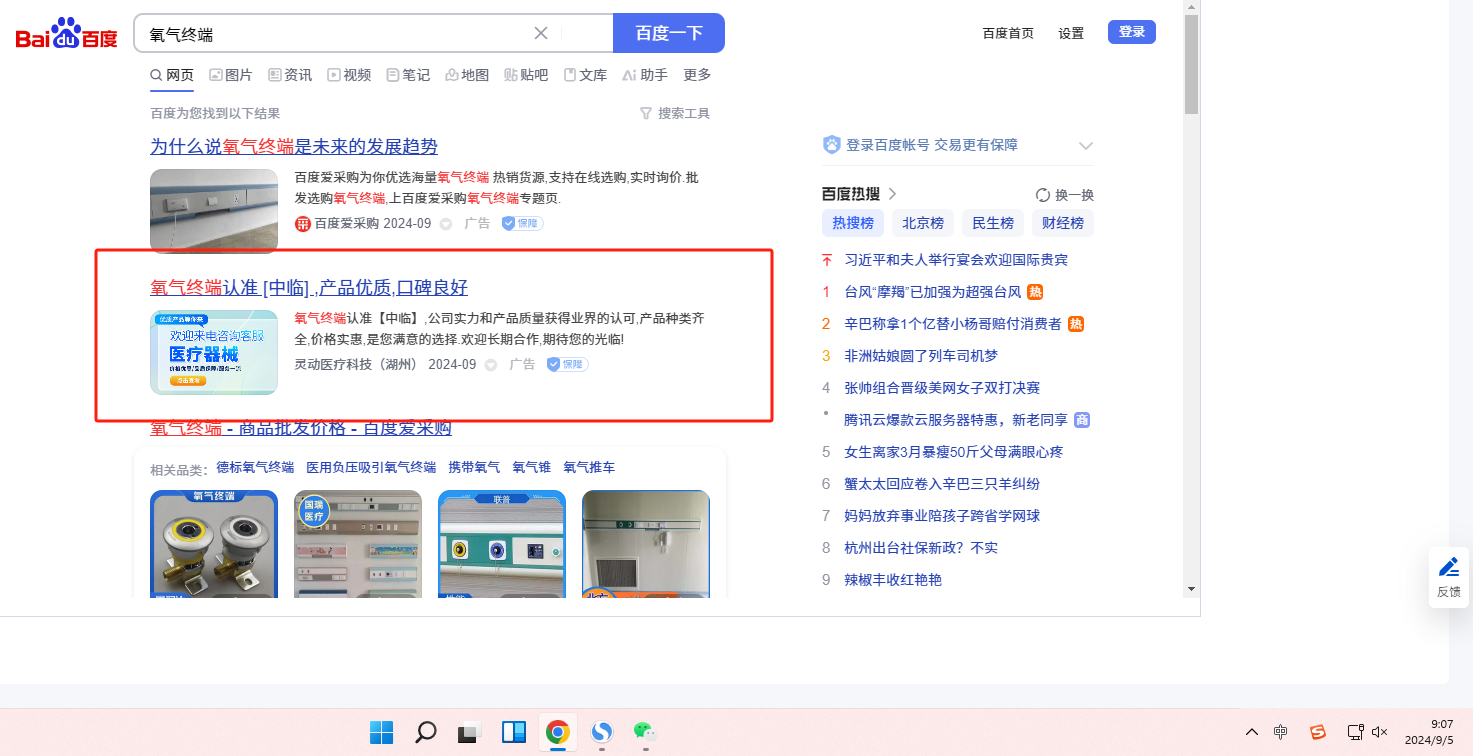Screen dimensions: 1473x756
Task: Click the 反馈 feedback button
Action: click(x=1449, y=578)
